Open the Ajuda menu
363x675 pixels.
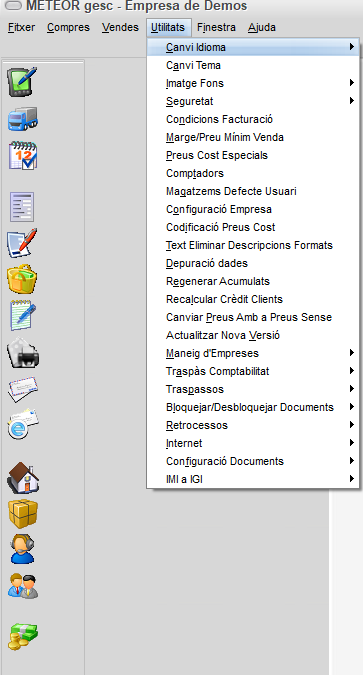(x=262, y=28)
